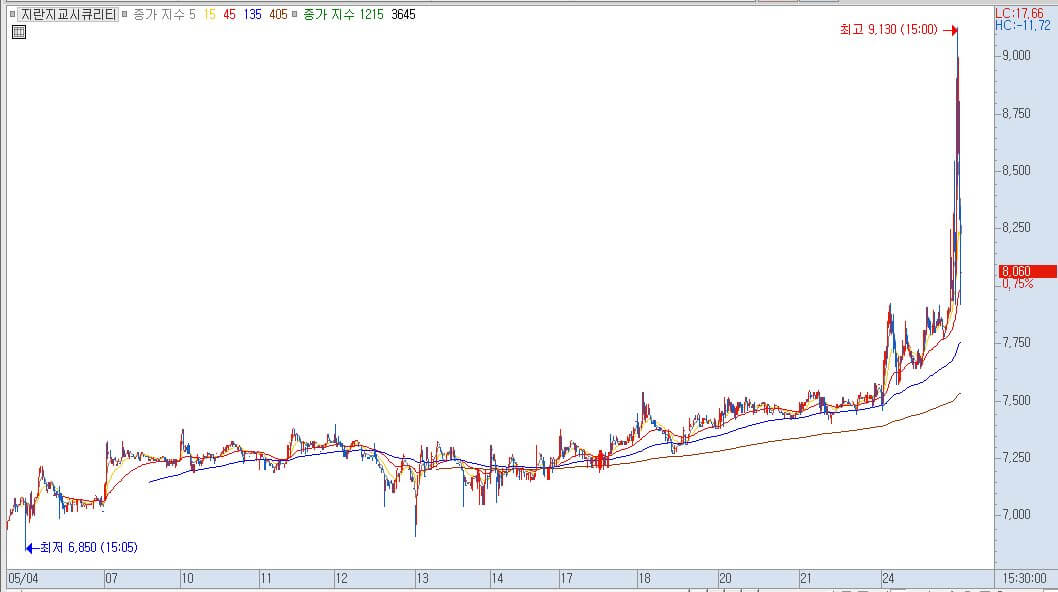The image size is (1058, 592).
Task: Click the 05/04 date on time axis
Action: (23, 578)
